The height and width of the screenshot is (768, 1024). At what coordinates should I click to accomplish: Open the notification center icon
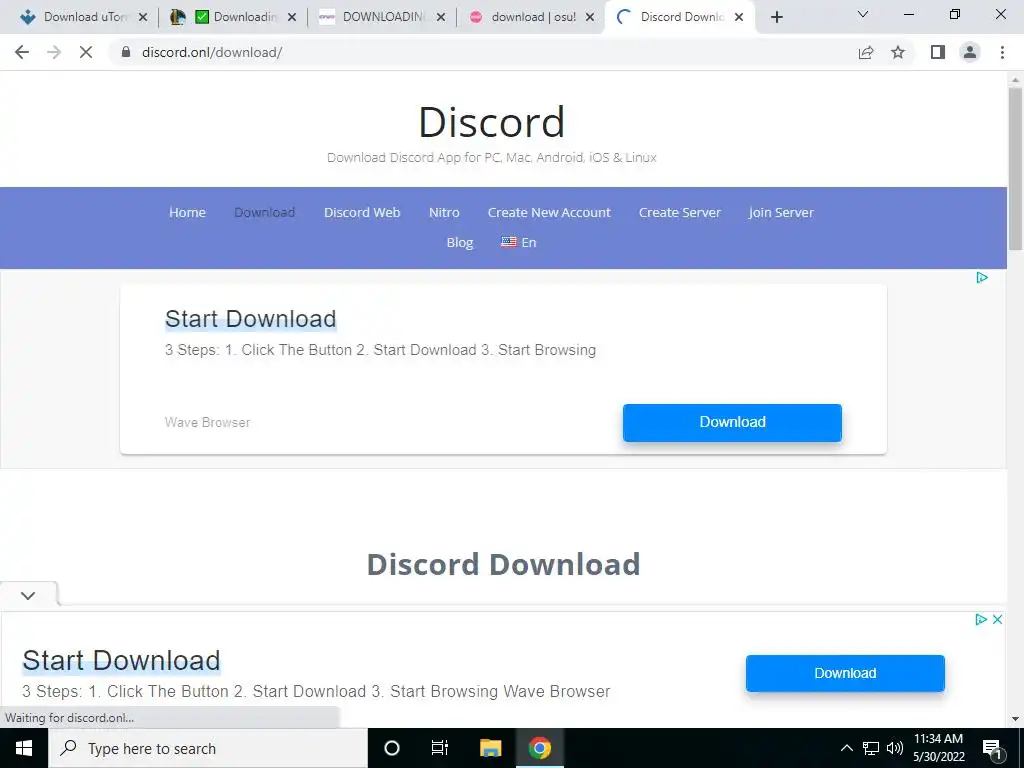click(x=992, y=748)
